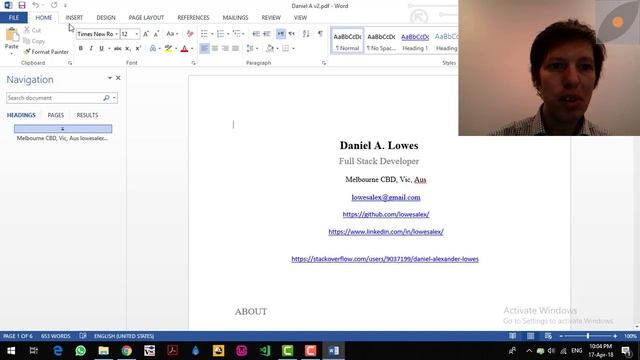Align text left
Viewport: 640px width, 360px height.
coord(204,49)
